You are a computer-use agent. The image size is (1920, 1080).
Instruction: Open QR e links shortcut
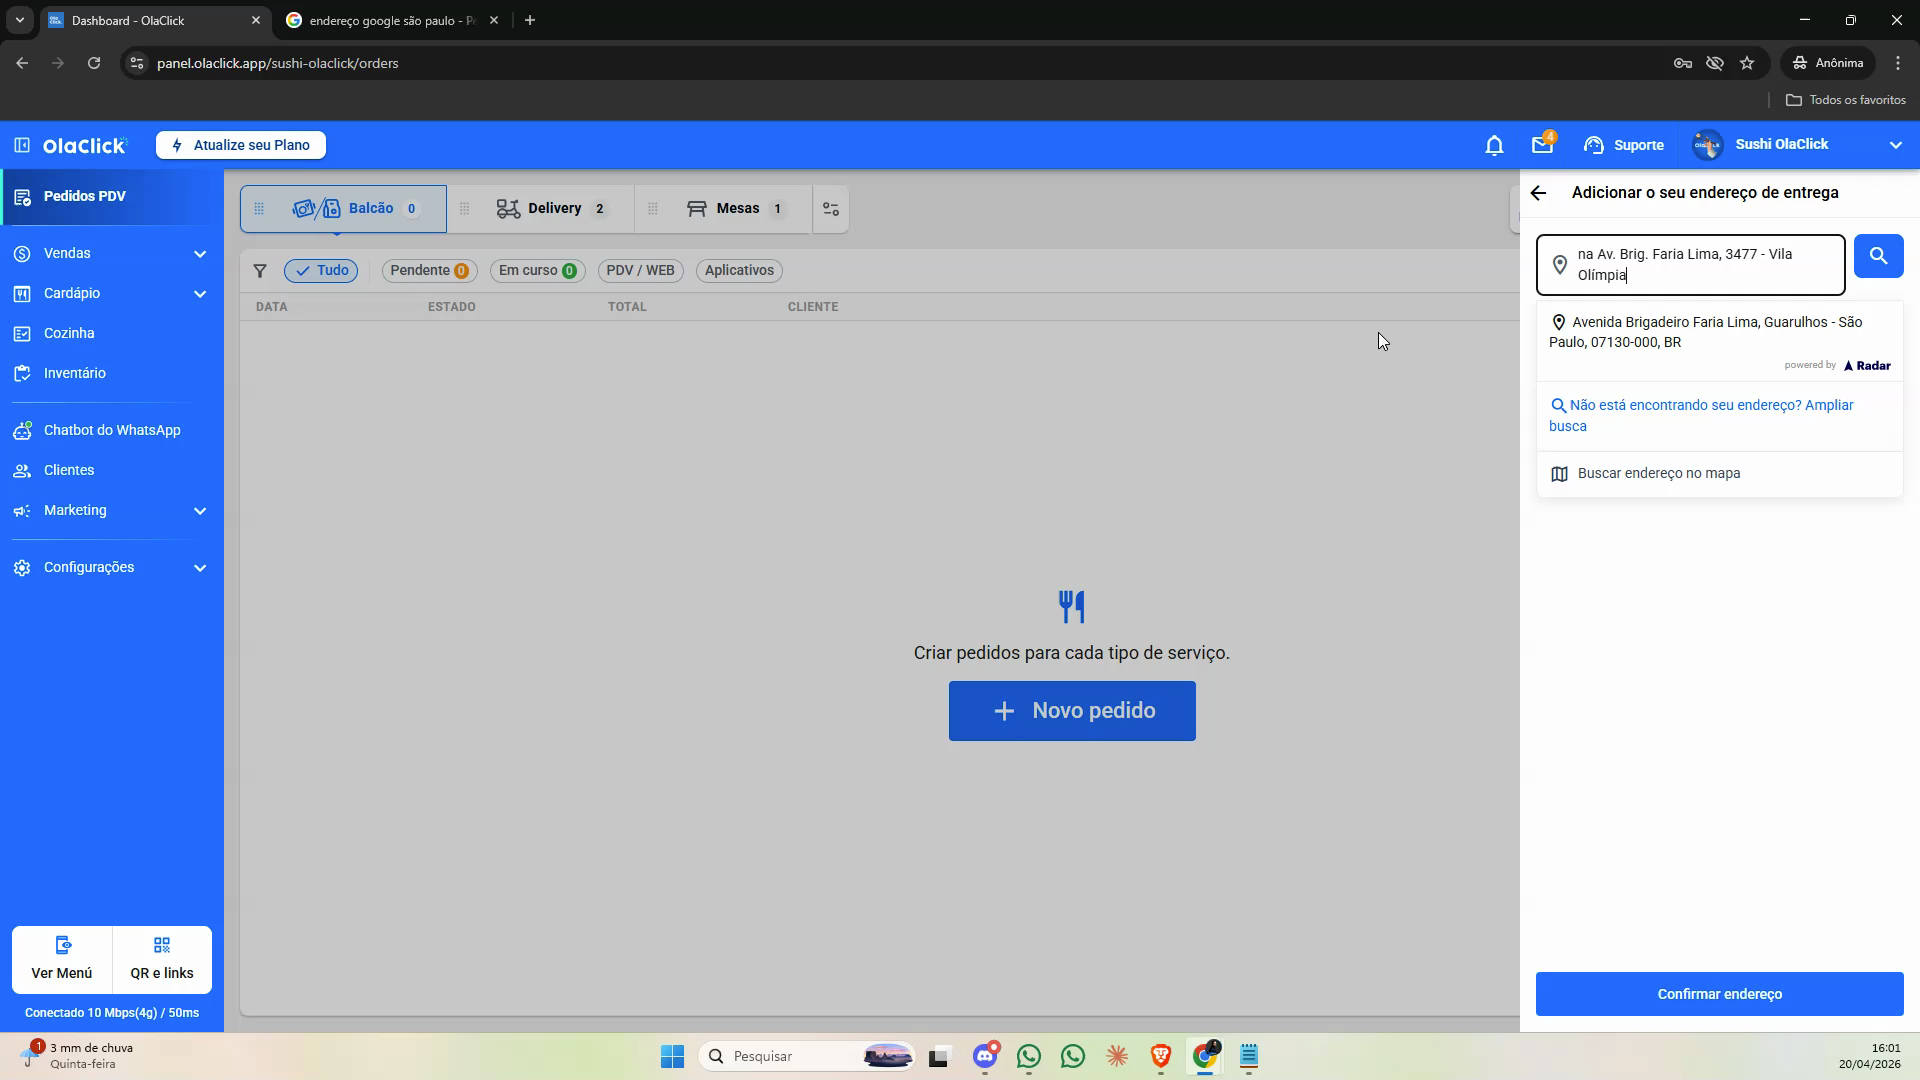coord(162,960)
